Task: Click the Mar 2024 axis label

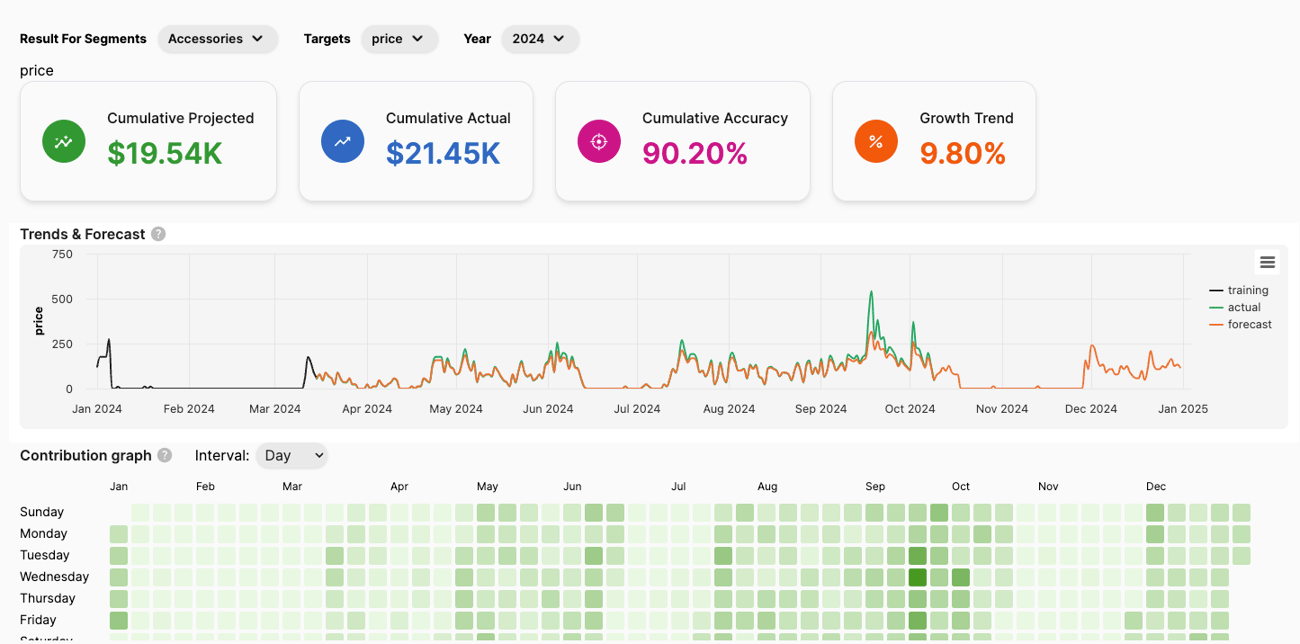Action: pyautogui.click(x=275, y=409)
